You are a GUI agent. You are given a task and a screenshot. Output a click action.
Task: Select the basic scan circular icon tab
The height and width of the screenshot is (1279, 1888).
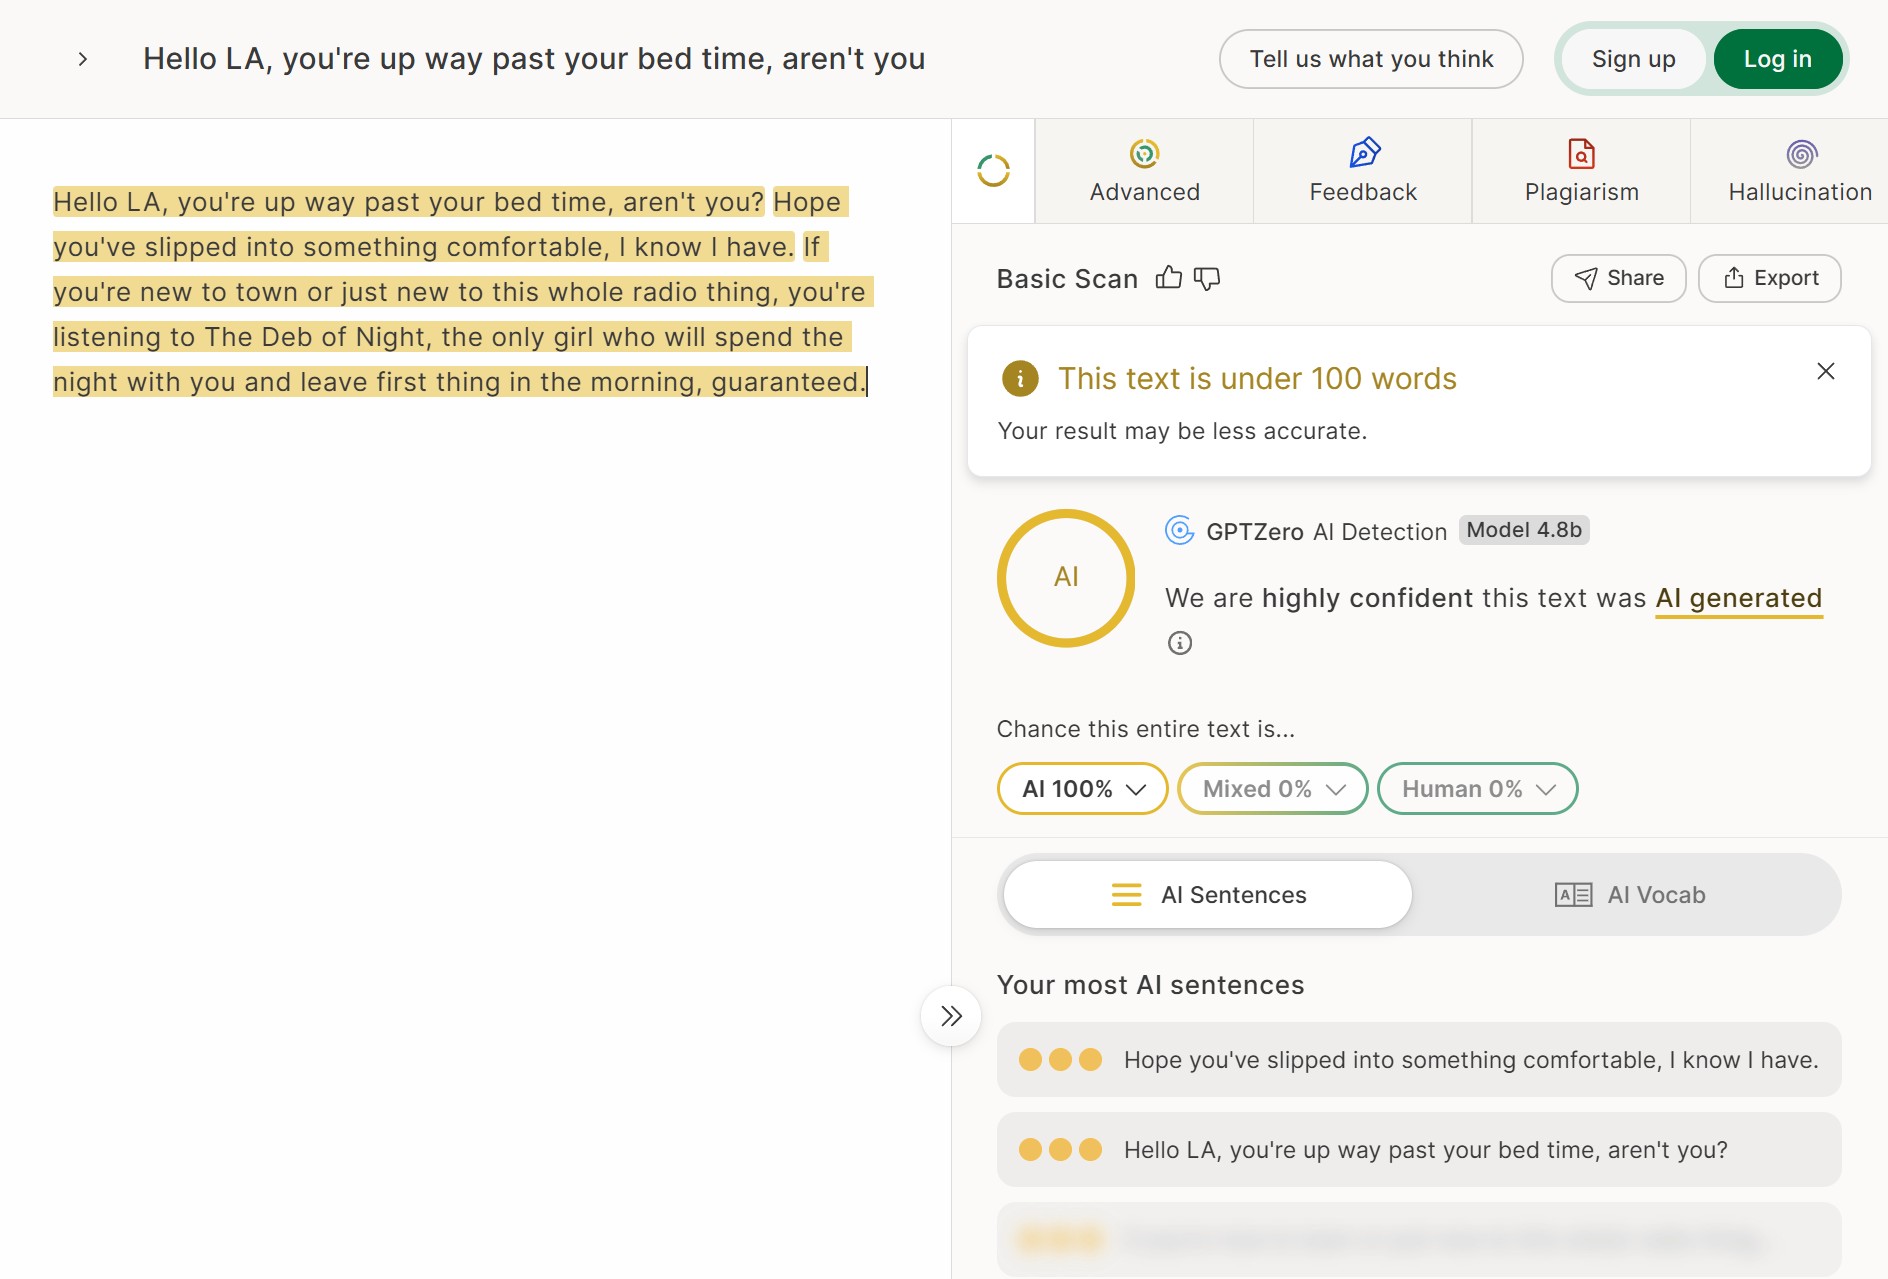[993, 171]
